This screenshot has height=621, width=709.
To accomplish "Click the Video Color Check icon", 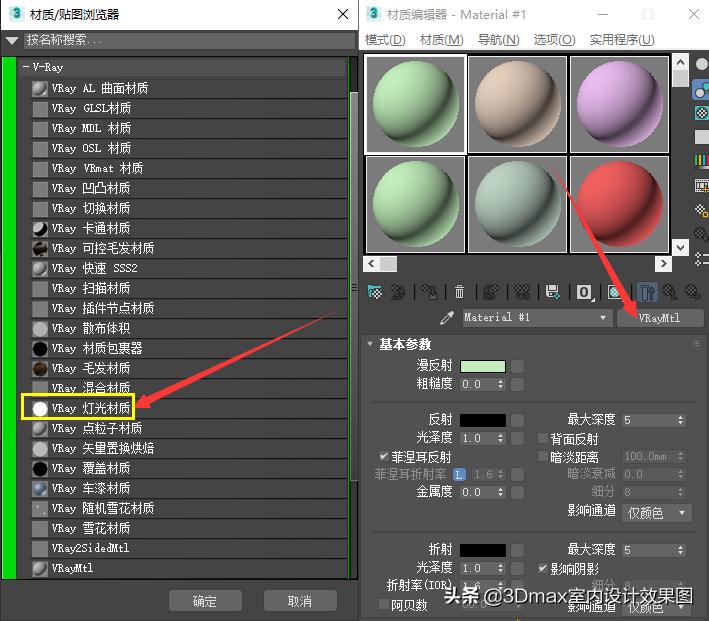I will coord(701,161).
